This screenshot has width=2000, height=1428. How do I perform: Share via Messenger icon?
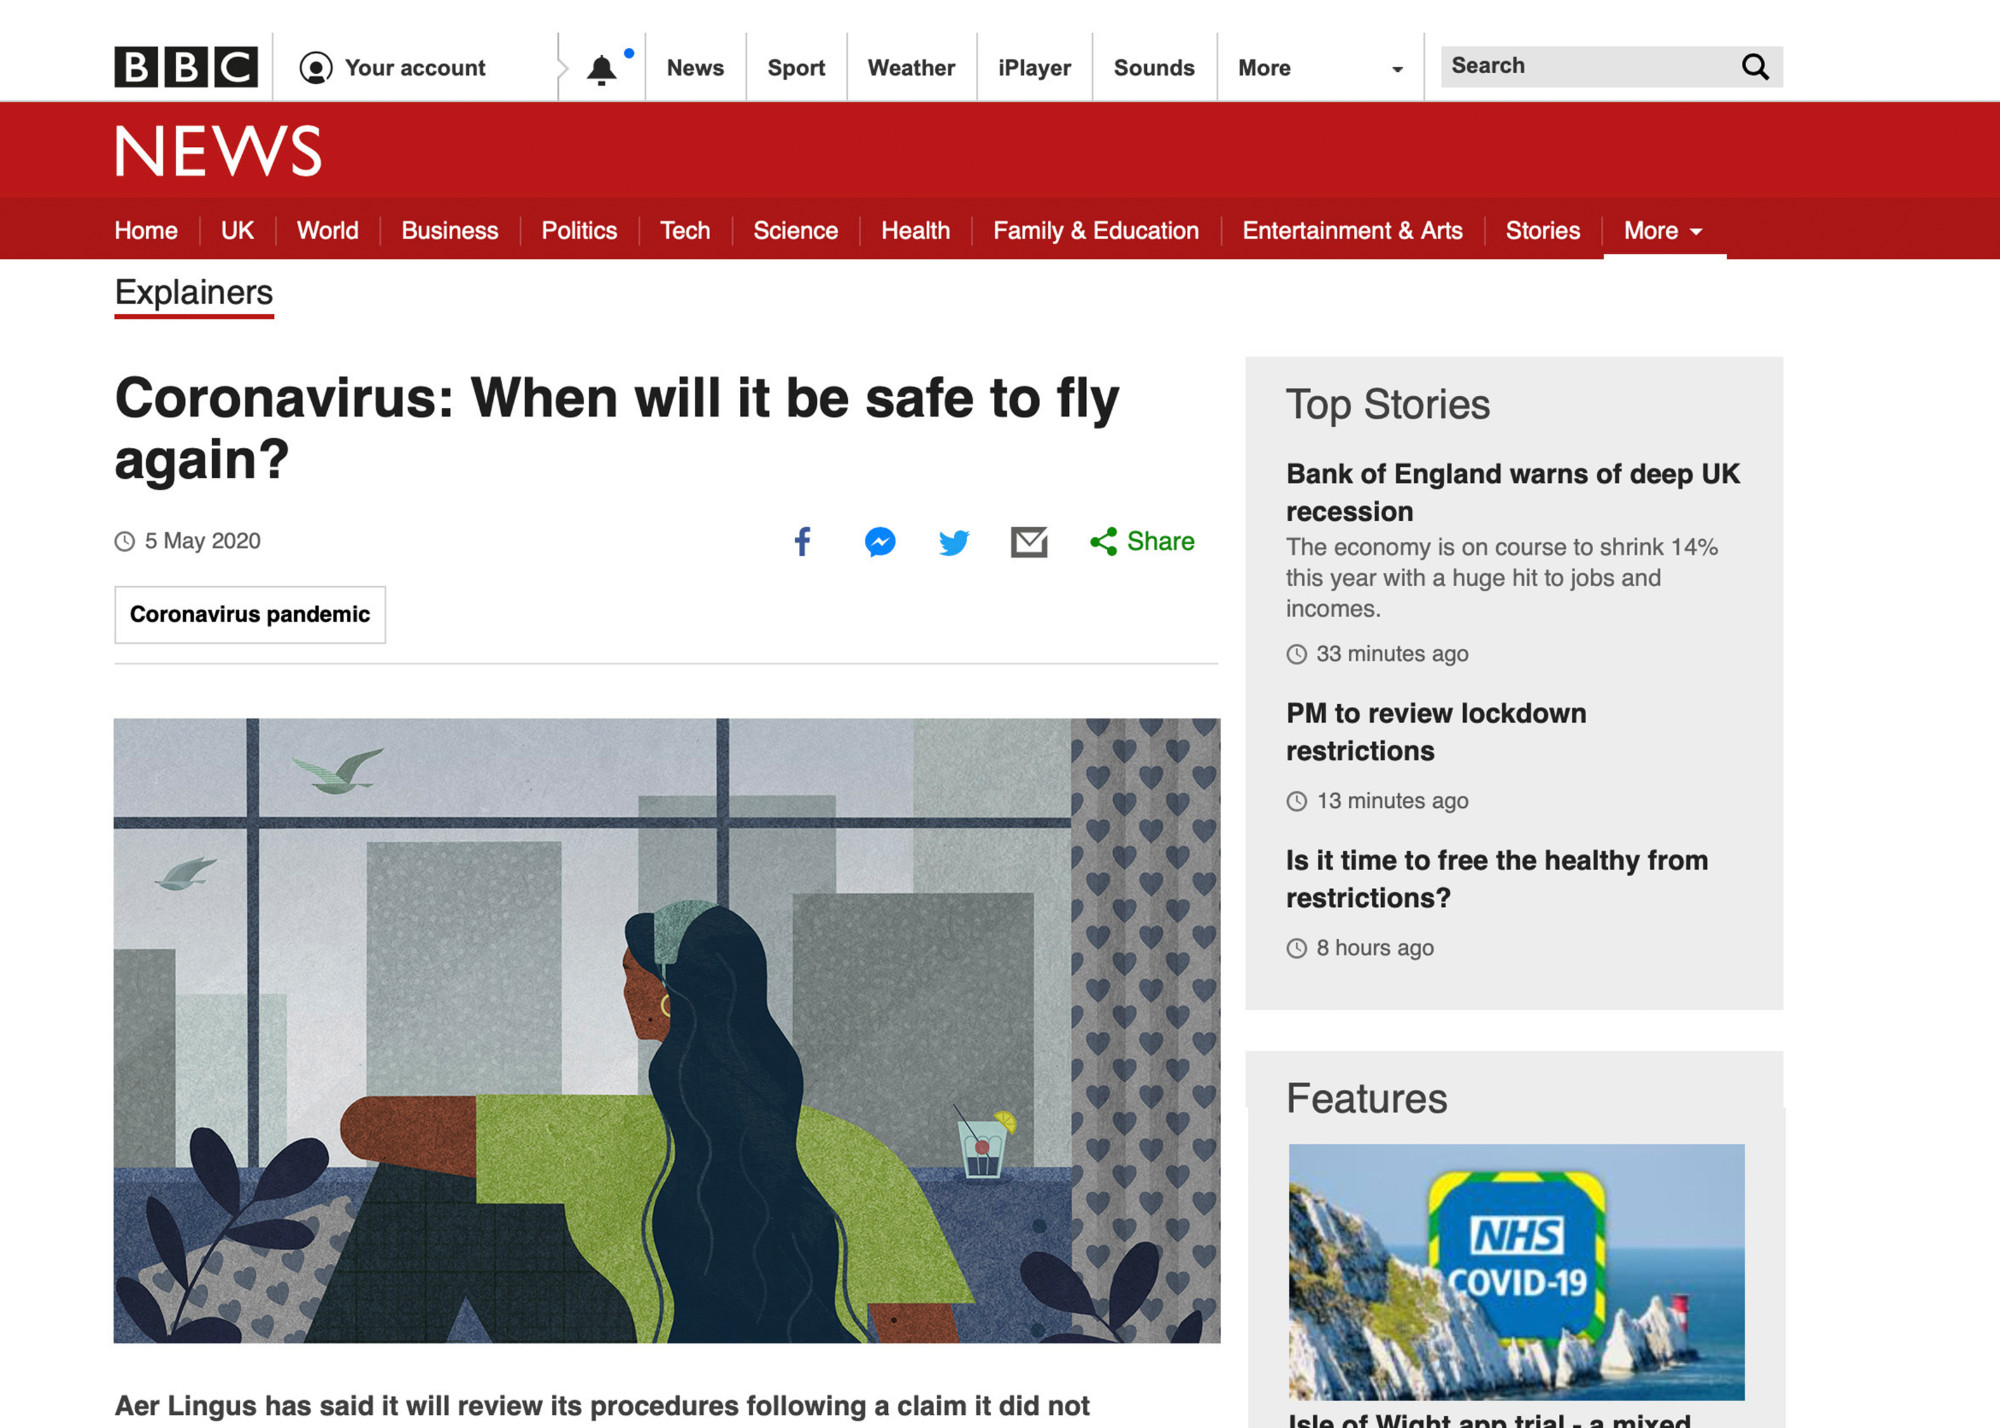(x=880, y=542)
